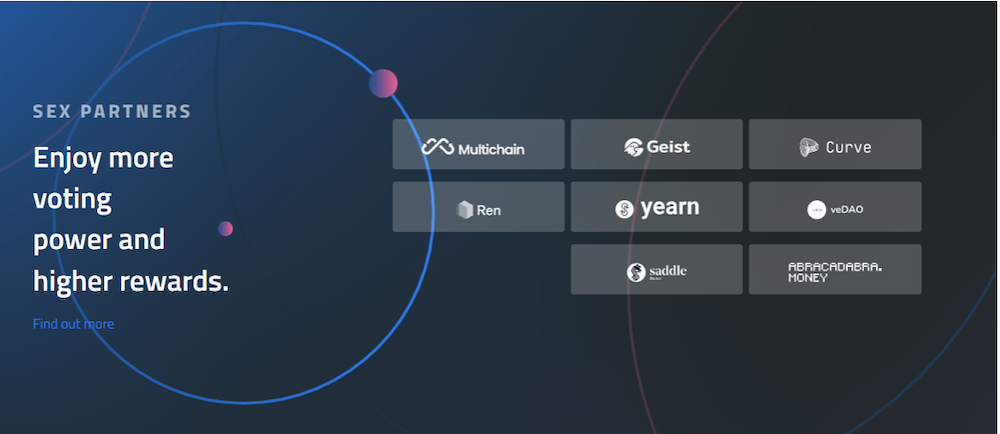1000x434 pixels.
Task: Click the SEX PARTNERS section heading
Action: [112, 112]
